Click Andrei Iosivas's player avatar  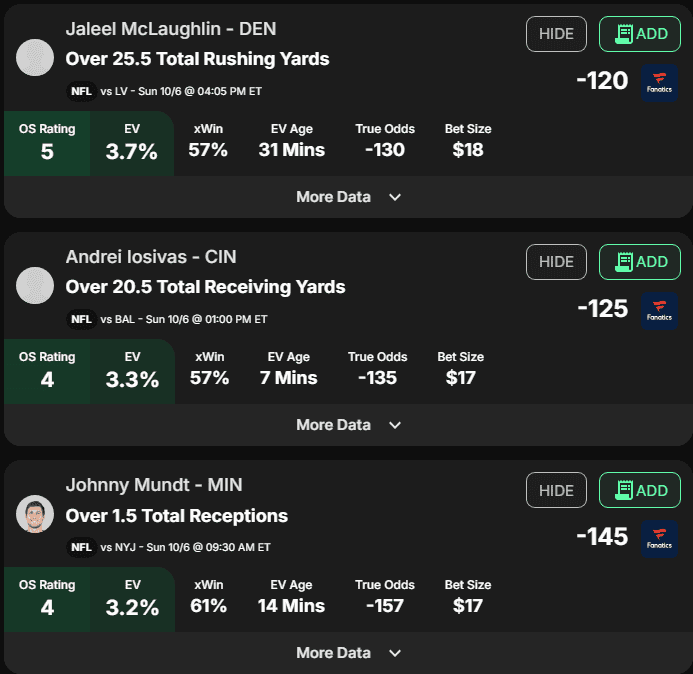(x=36, y=286)
